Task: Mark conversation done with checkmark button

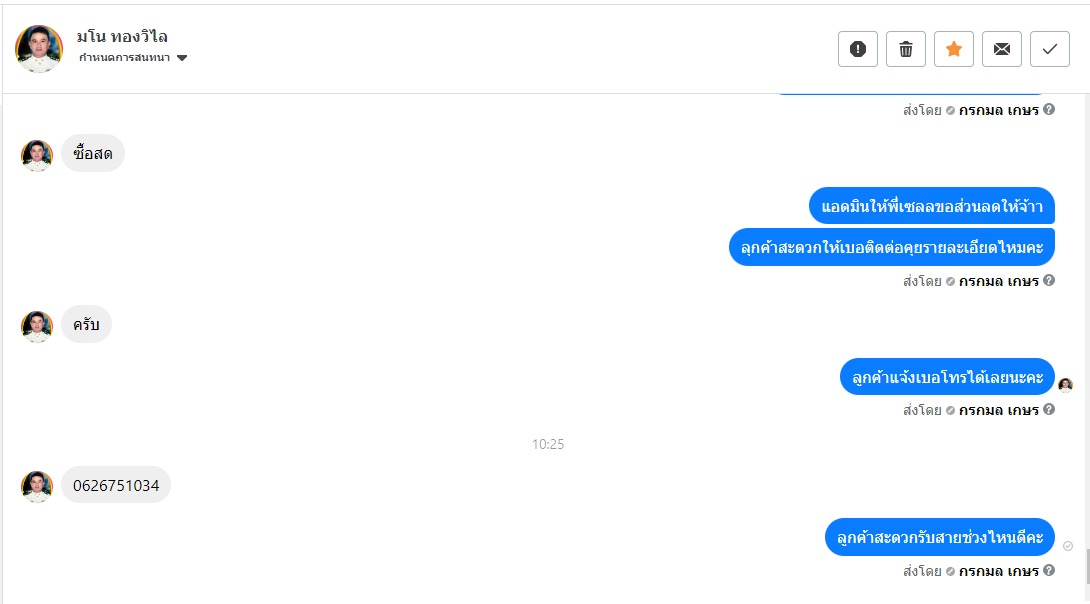Action: [x=1050, y=49]
